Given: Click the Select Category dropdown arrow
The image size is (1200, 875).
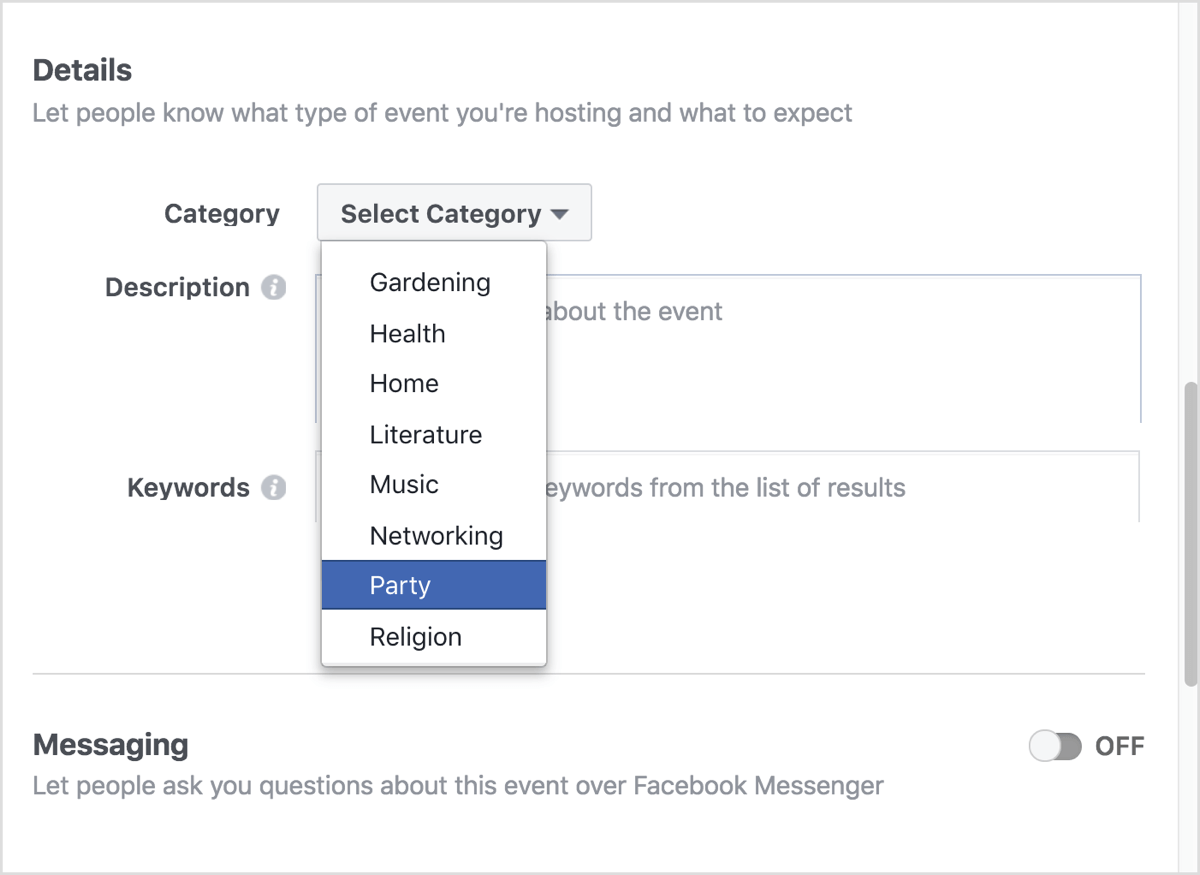Looking at the screenshot, I should click(x=560, y=214).
